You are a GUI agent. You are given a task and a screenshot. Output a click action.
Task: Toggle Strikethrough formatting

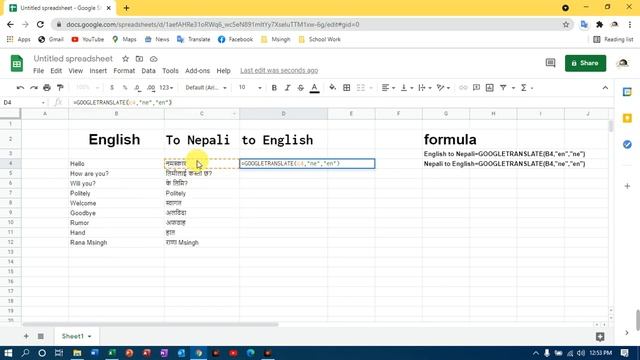(x=301, y=88)
